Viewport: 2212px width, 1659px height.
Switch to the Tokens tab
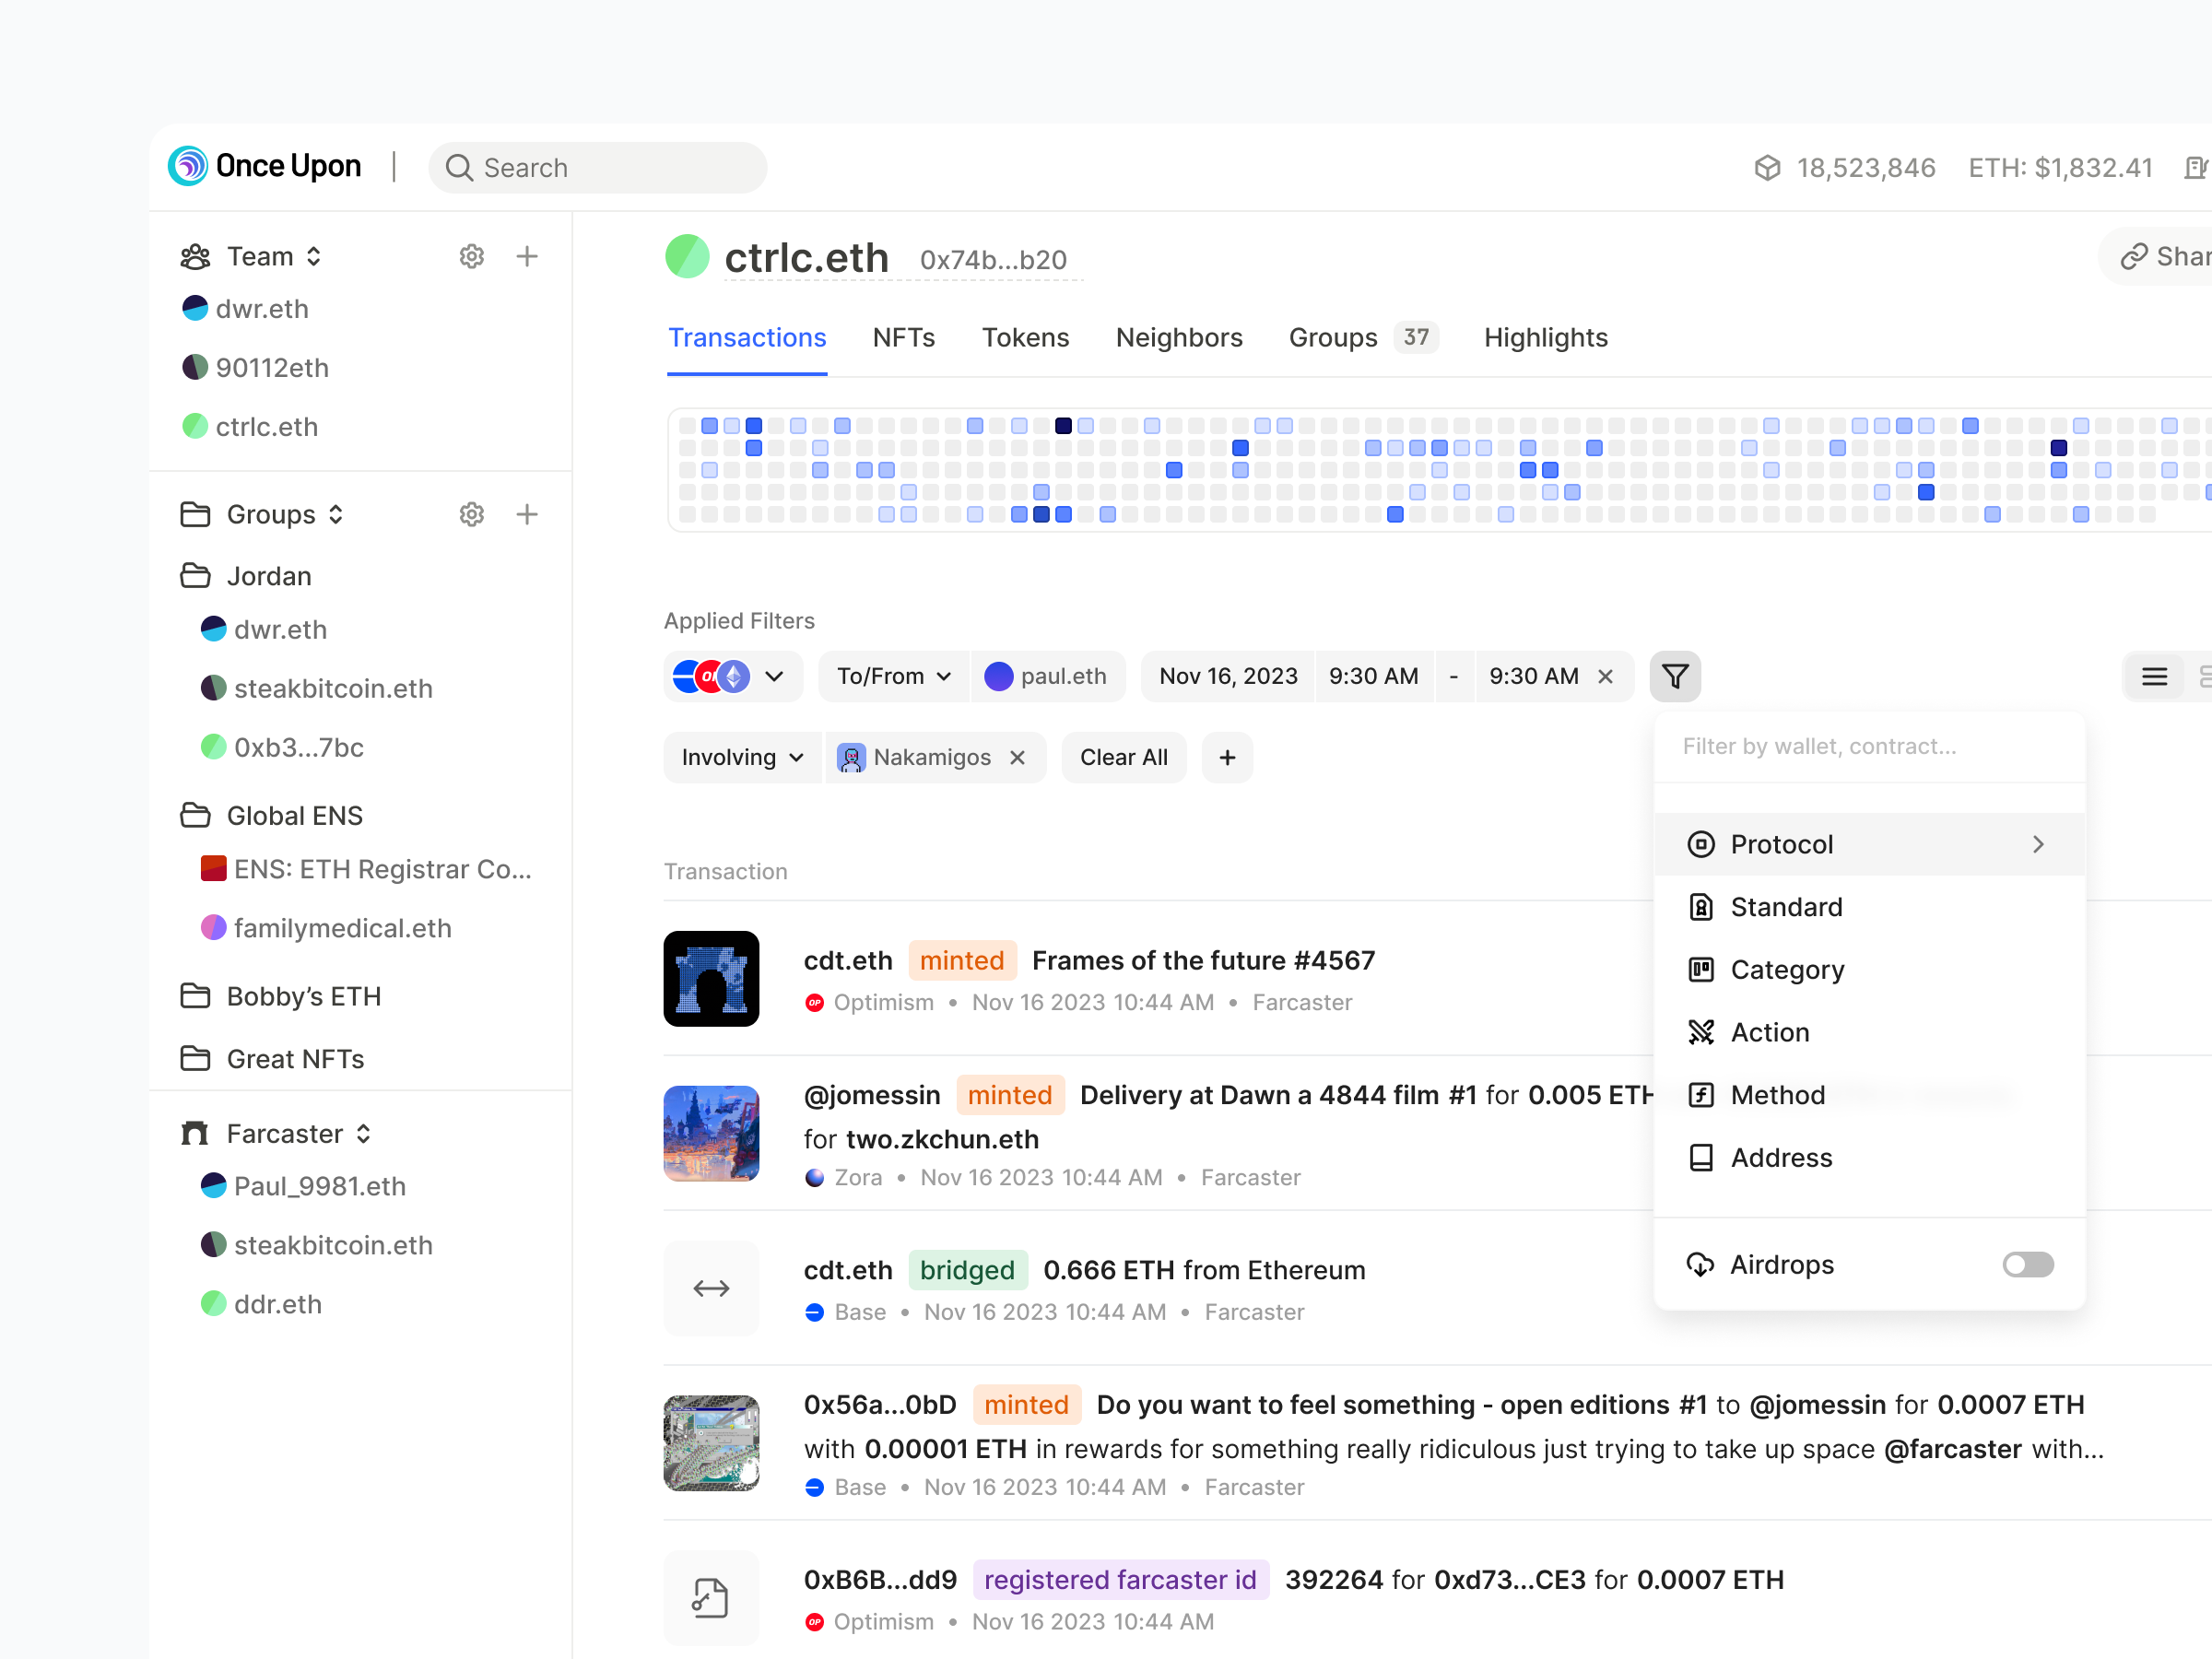click(x=1025, y=338)
